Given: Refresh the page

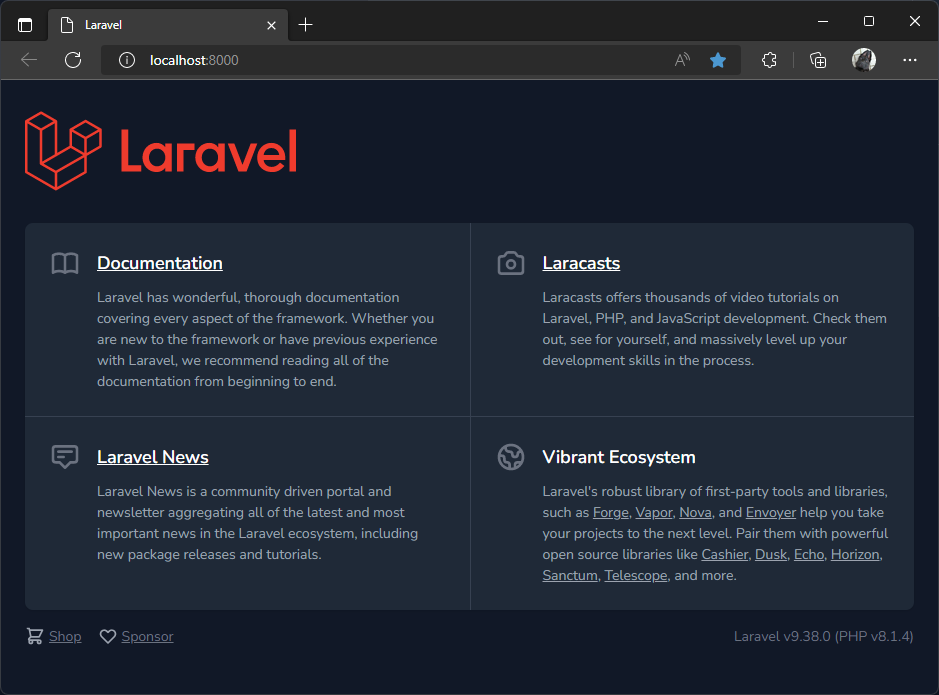Looking at the screenshot, I should [73, 60].
